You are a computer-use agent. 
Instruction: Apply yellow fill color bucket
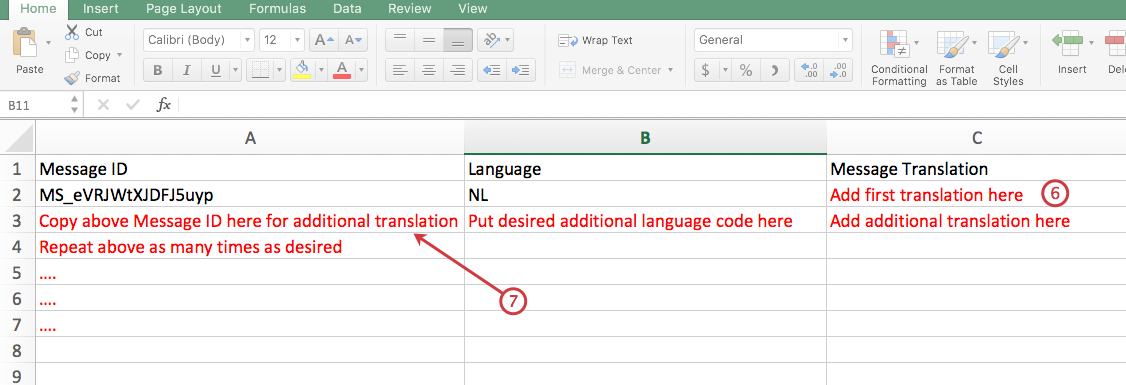point(303,70)
